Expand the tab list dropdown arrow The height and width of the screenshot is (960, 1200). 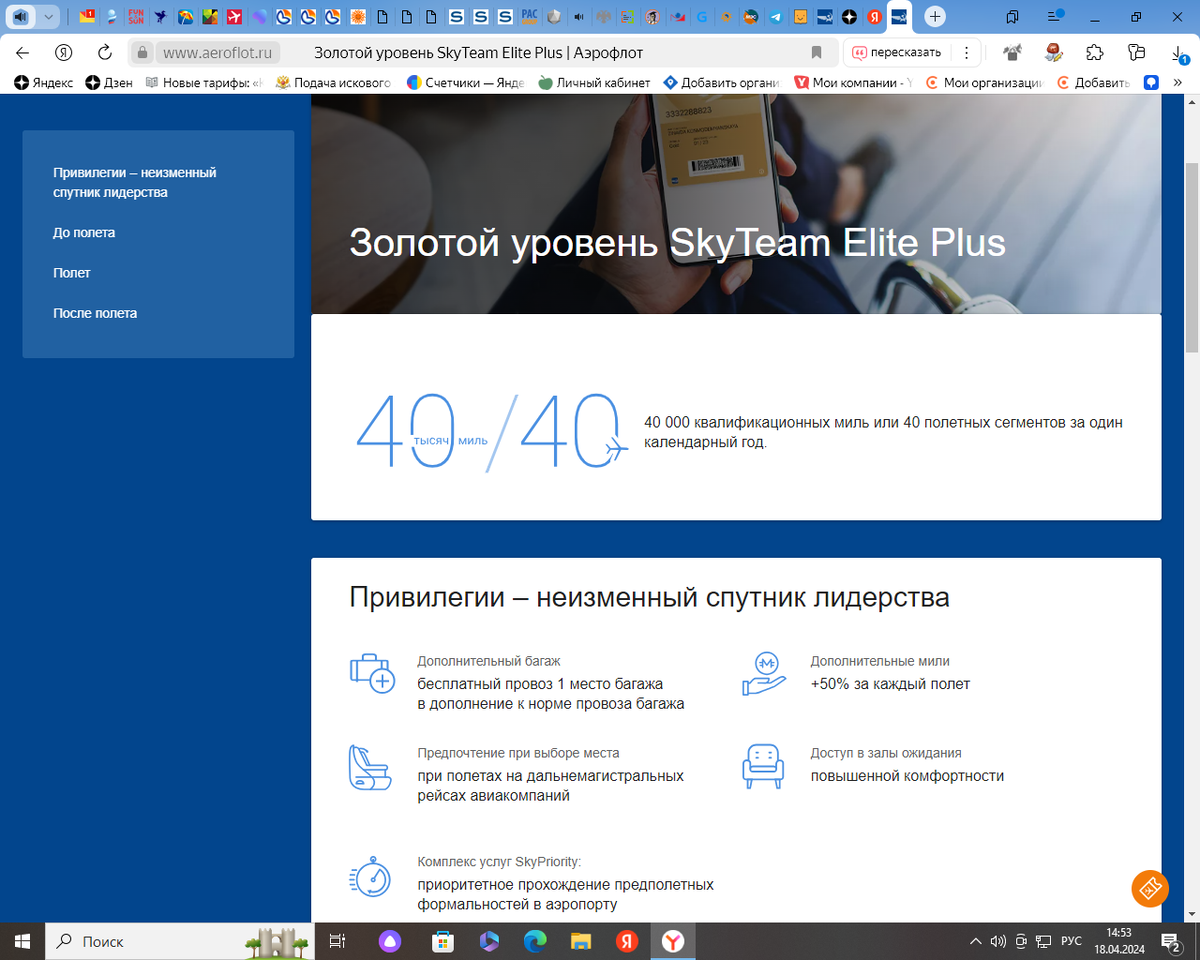(x=48, y=17)
